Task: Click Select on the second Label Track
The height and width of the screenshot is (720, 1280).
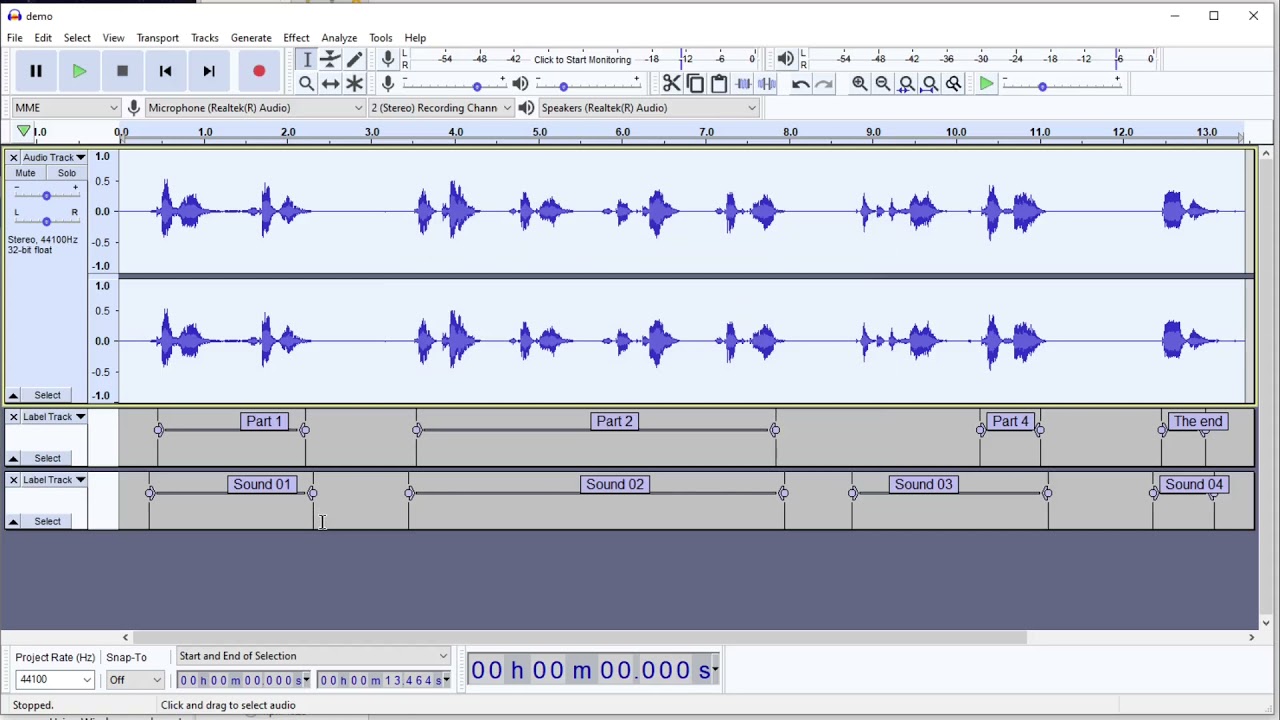Action: coord(47,521)
